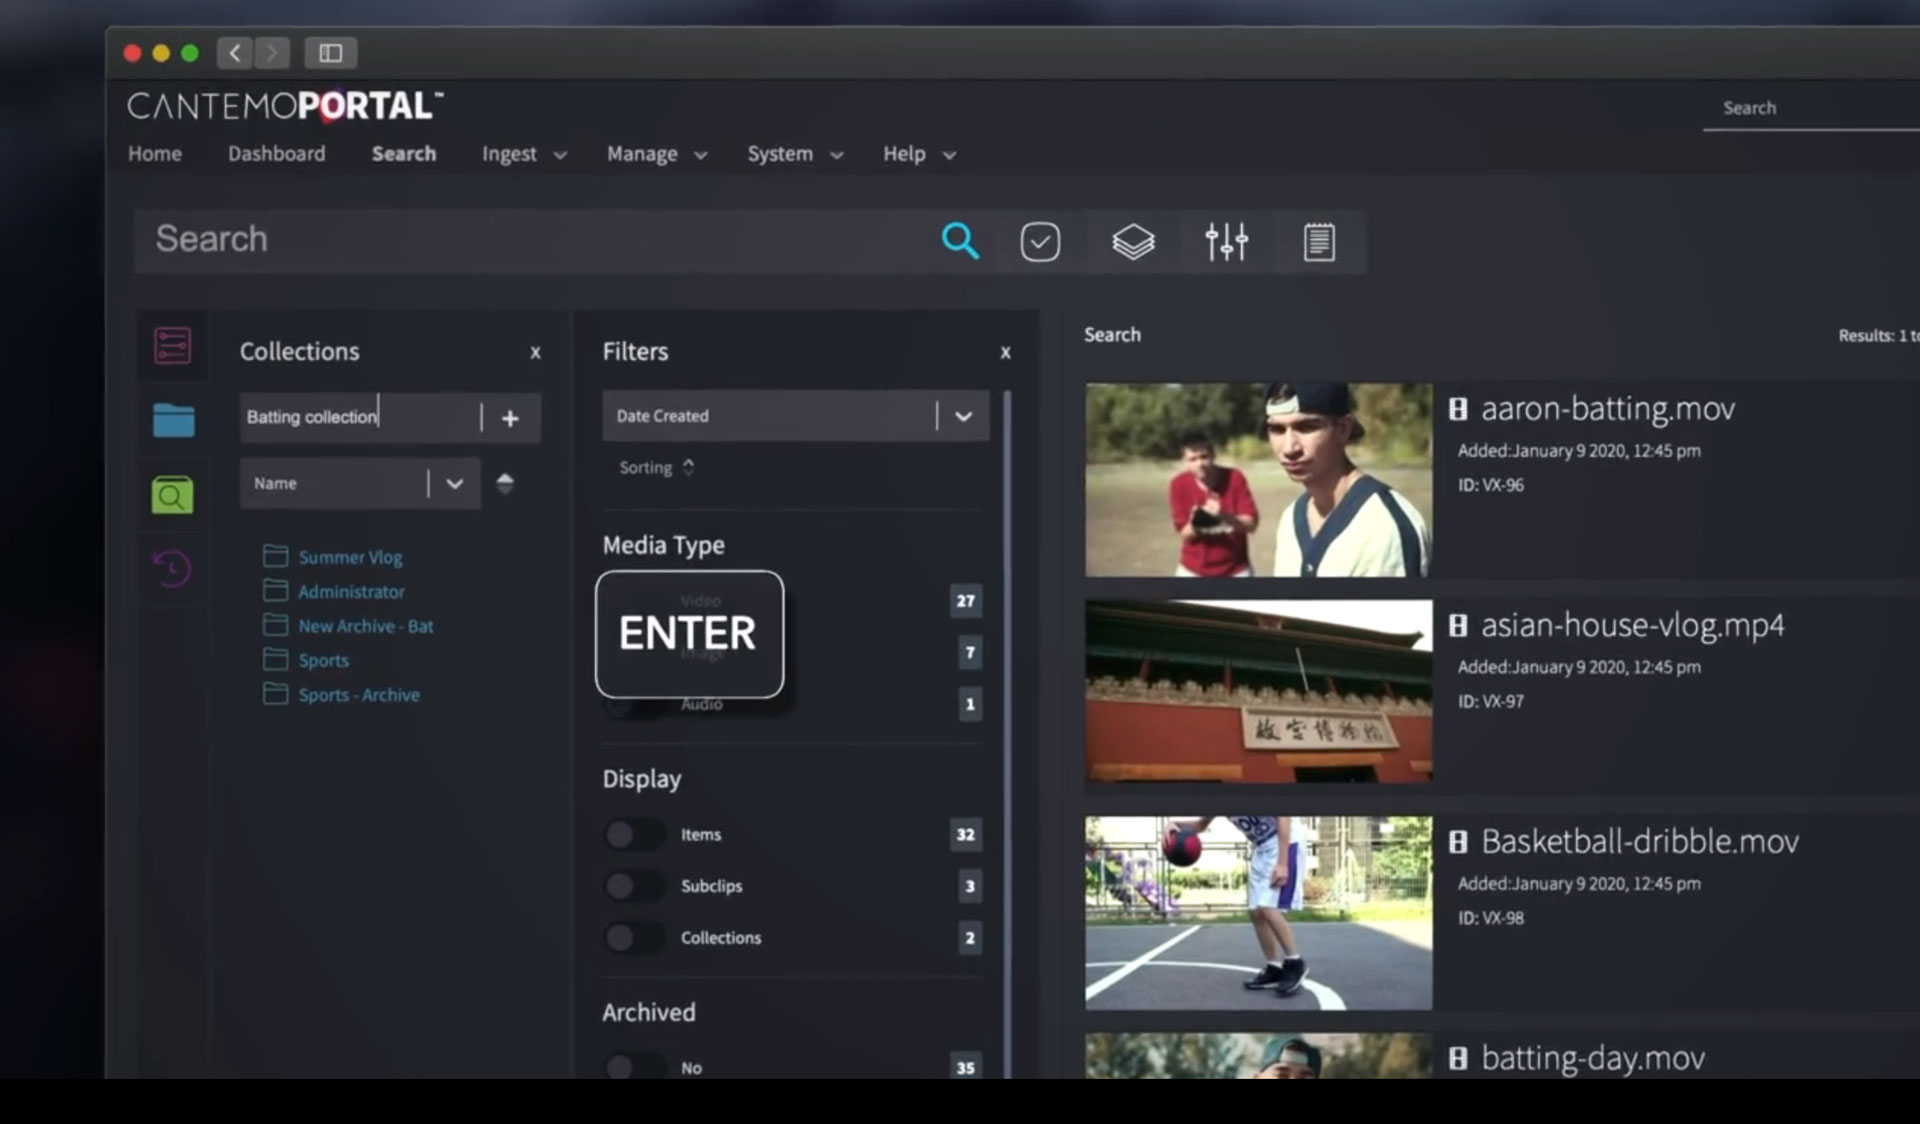Viewport: 1920px width, 1124px height.
Task: Expand the Ingest menu
Action: click(x=524, y=154)
